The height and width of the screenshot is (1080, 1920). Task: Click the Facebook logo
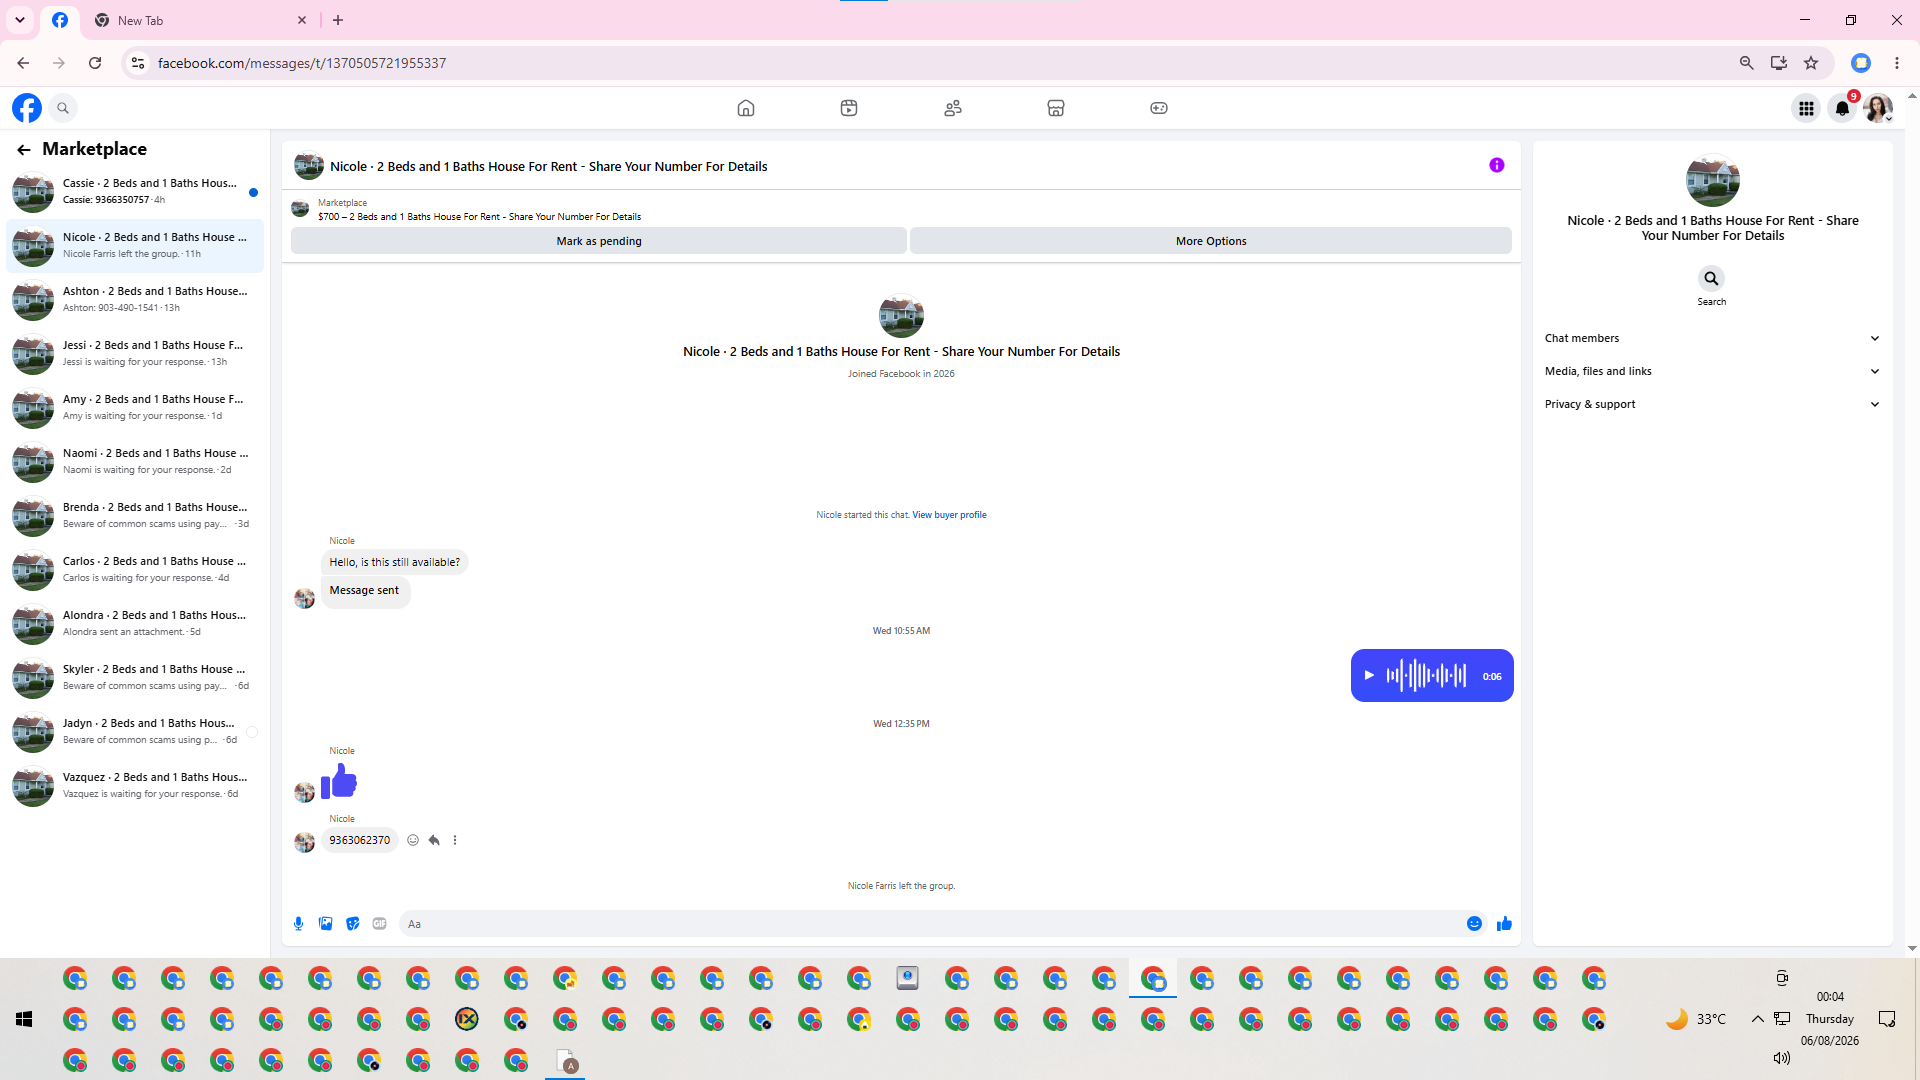[x=27, y=108]
